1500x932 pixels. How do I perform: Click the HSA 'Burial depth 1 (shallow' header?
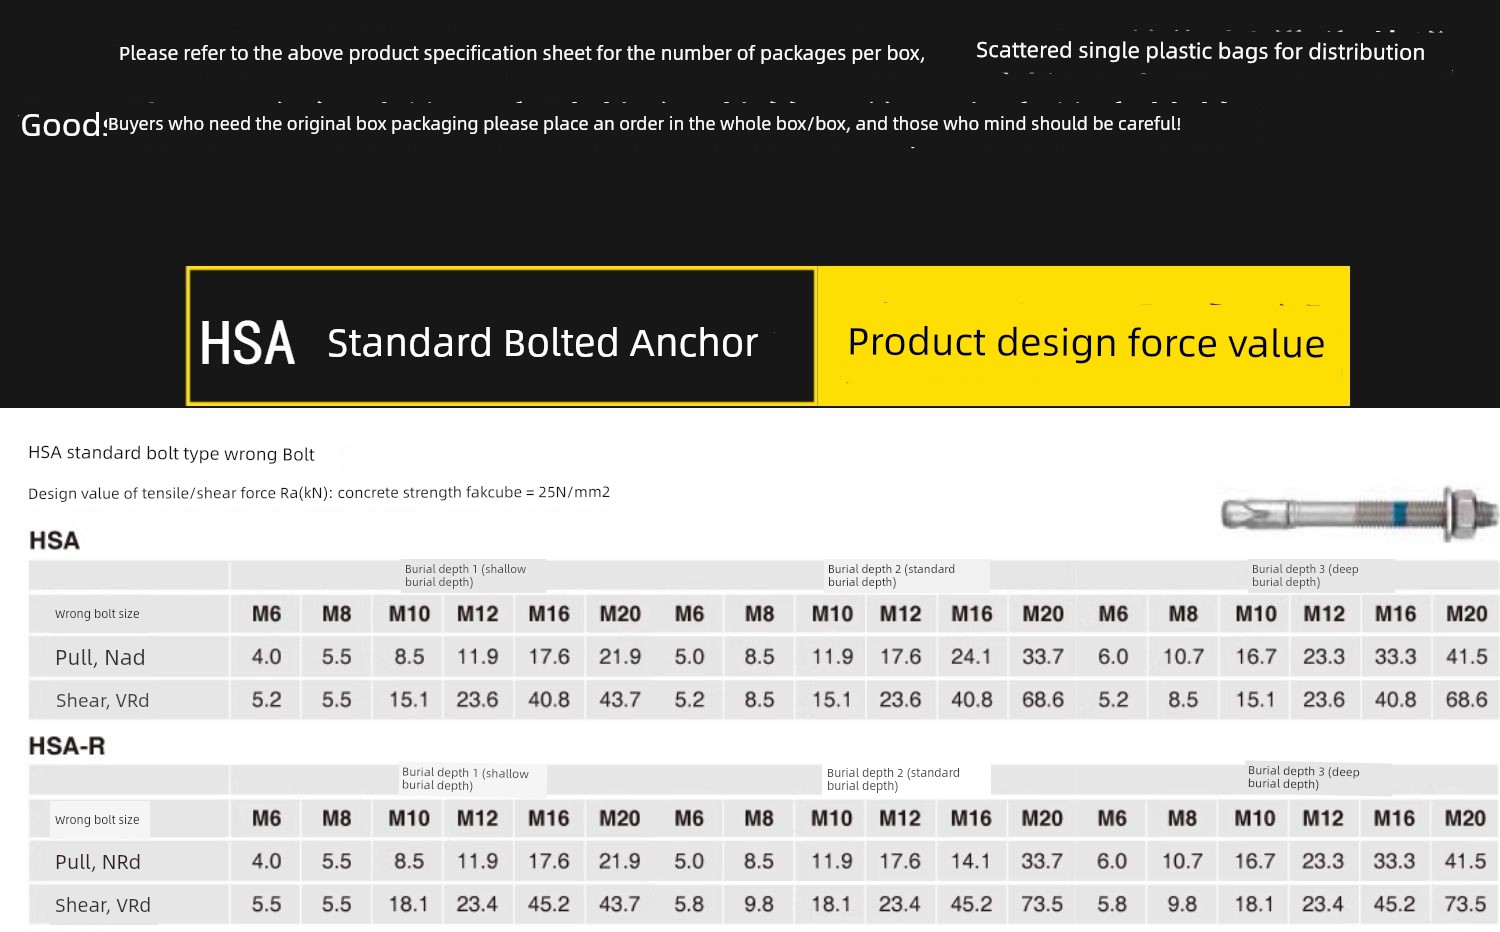465,575
